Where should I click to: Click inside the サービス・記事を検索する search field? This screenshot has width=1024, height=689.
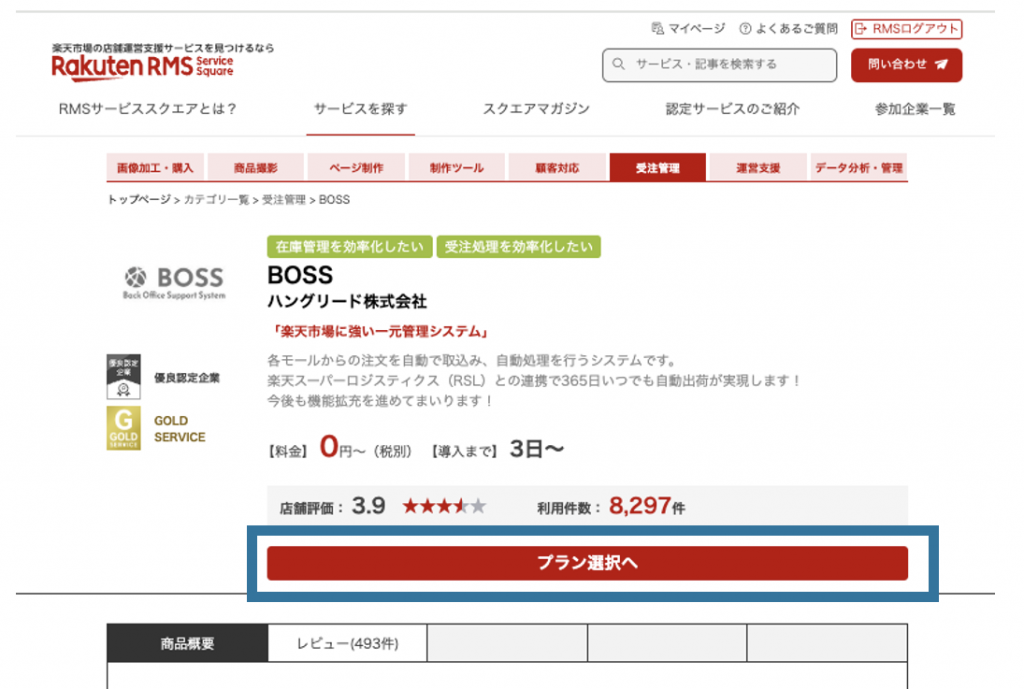720,65
